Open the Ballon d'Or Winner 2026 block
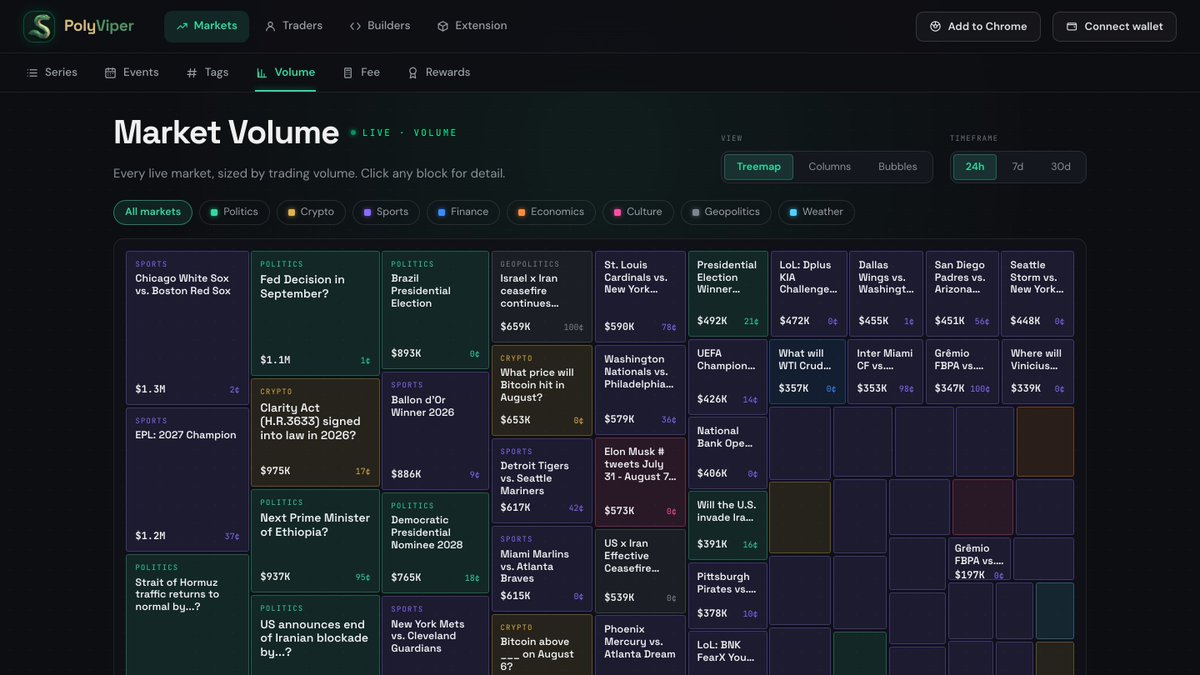Image resolution: width=1200 pixels, height=675 pixels. click(x=435, y=431)
